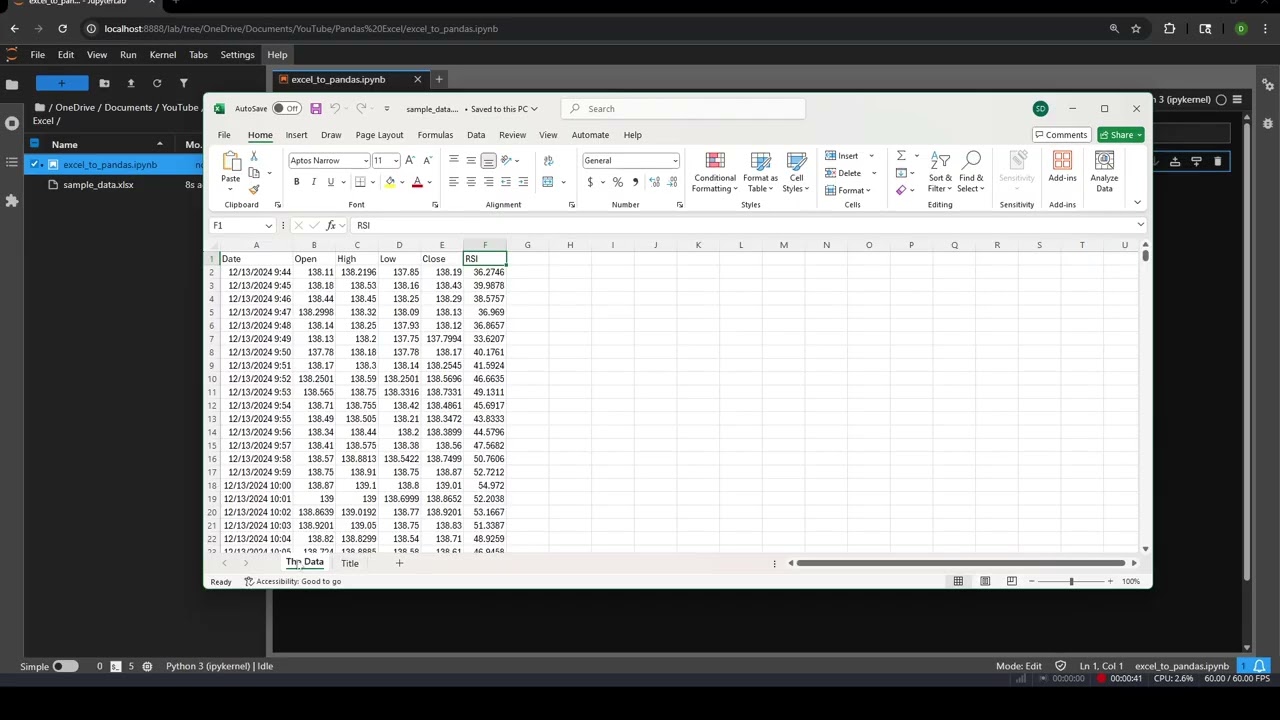Image resolution: width=1280 pixels, height=720 pixels.
Task: Open Find & Select menu
Action: [x=971, y=172]
